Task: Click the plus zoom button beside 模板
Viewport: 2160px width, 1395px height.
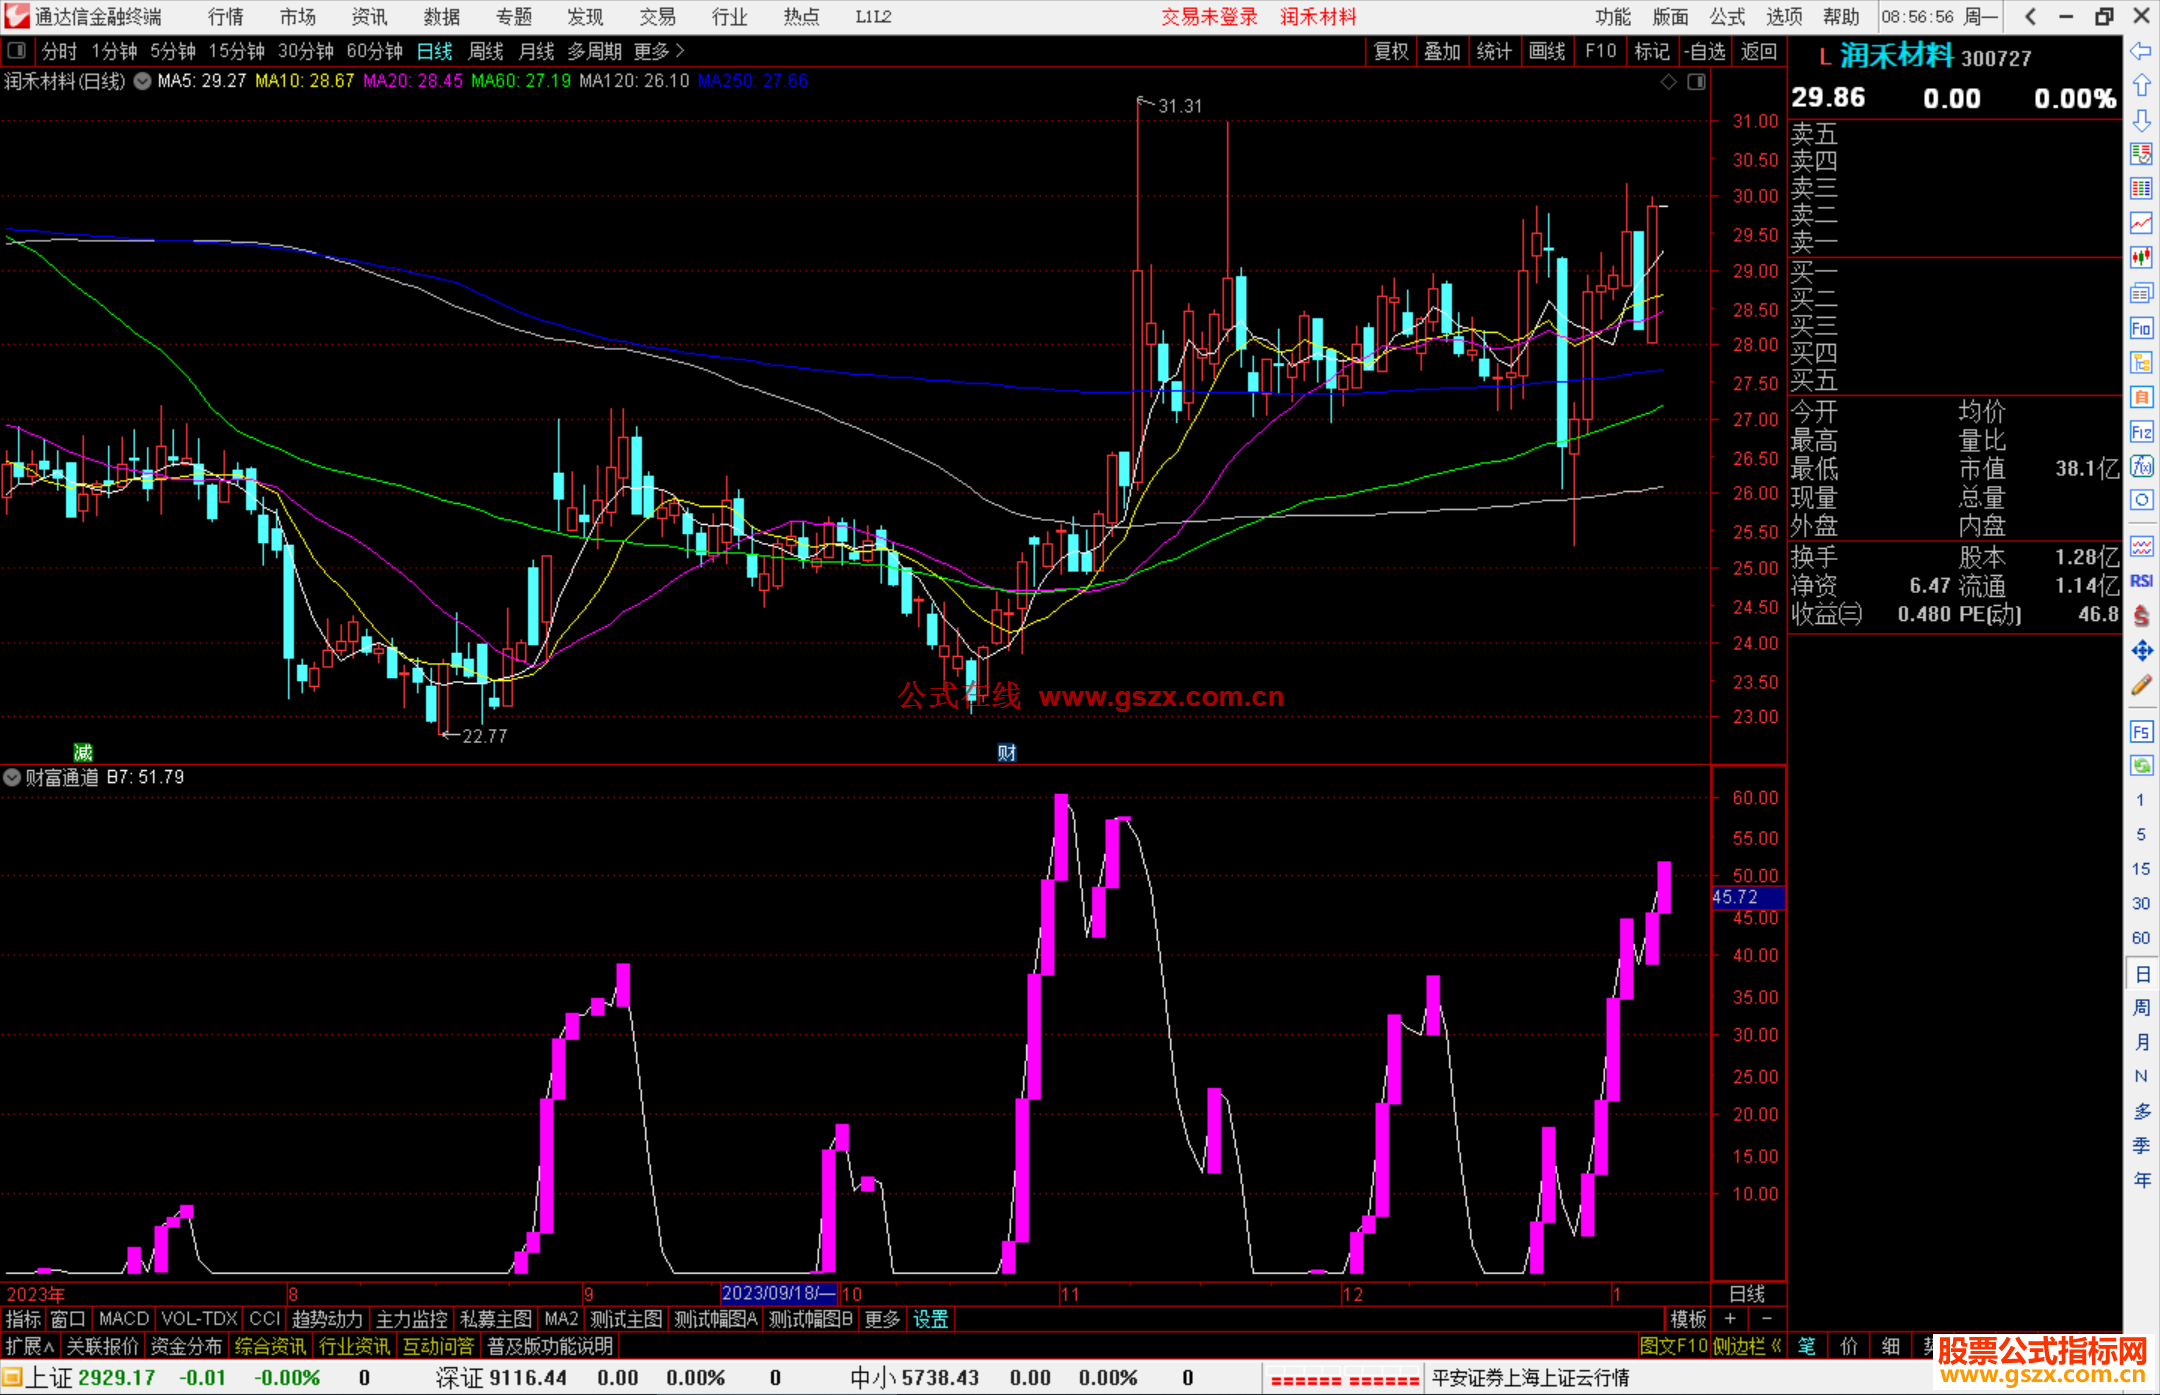Action: click(x=1730, y=1319)
